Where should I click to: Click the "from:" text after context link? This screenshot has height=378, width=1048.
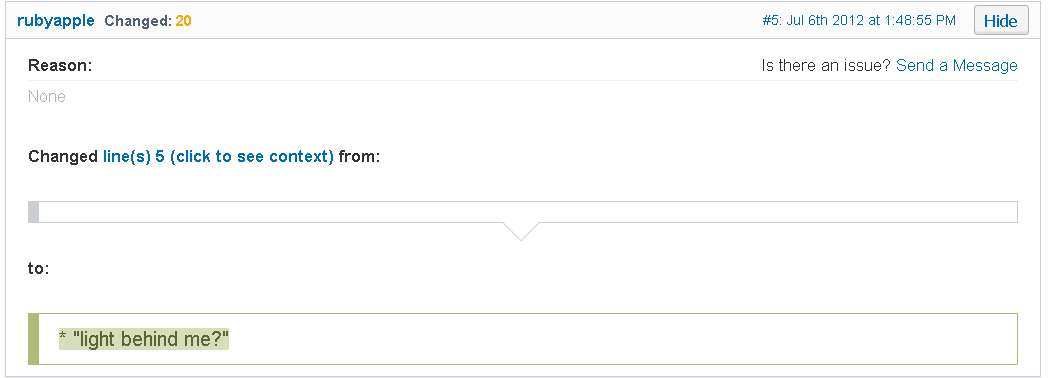tap(360, 157)
